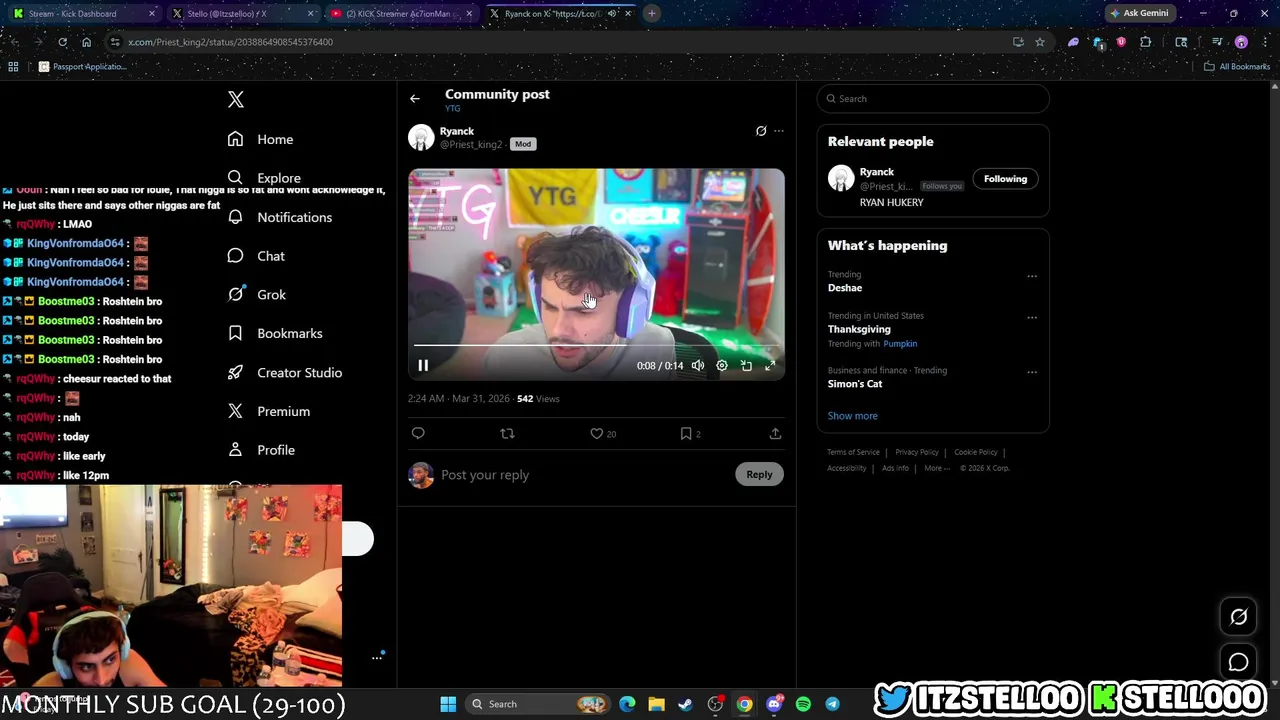The width and height of the screenshot is (1280, 720).
Task: Open the Passport Application bookmark
Action: click(x=83, y=67)
